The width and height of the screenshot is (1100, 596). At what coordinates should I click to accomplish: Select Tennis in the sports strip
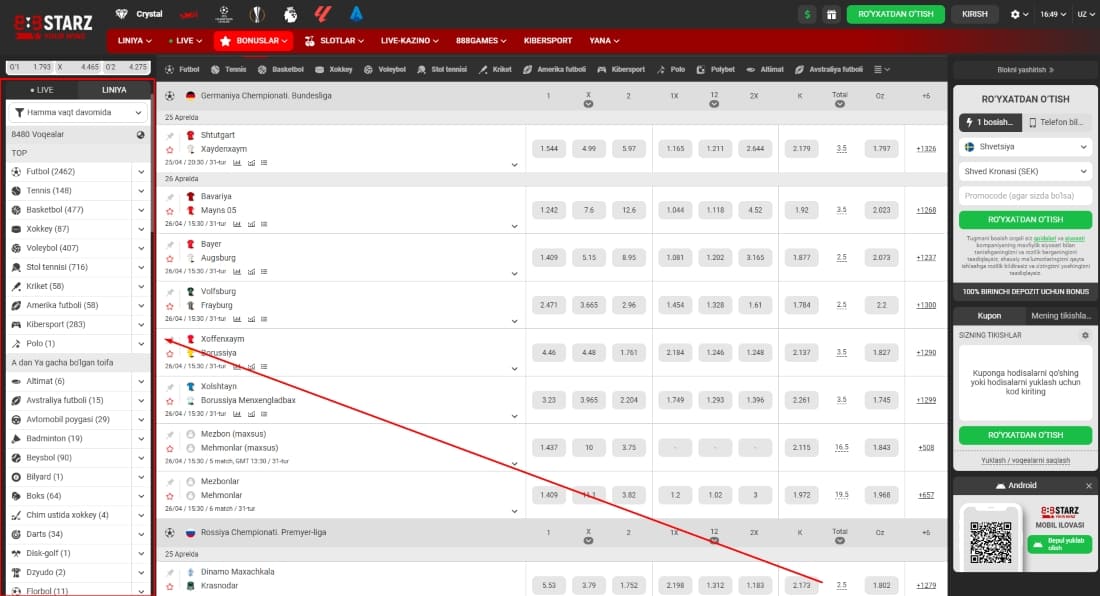pos(229,69)
